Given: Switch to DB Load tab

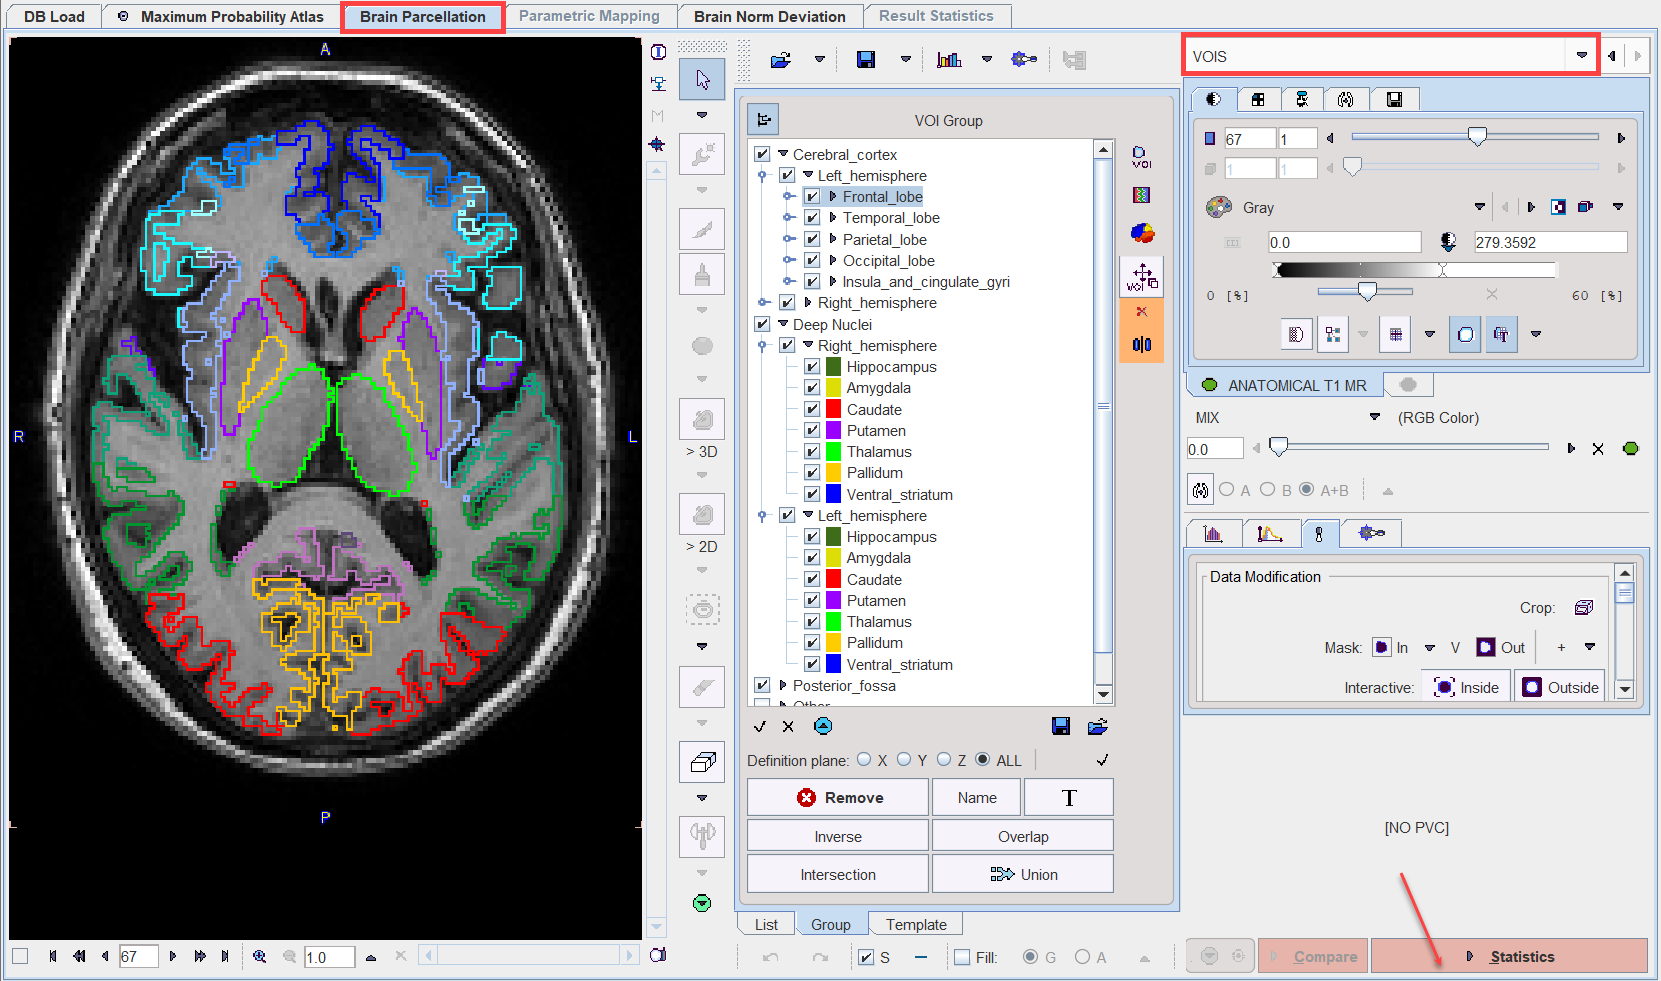Looking at the screenshot, I should pos(54,16).
